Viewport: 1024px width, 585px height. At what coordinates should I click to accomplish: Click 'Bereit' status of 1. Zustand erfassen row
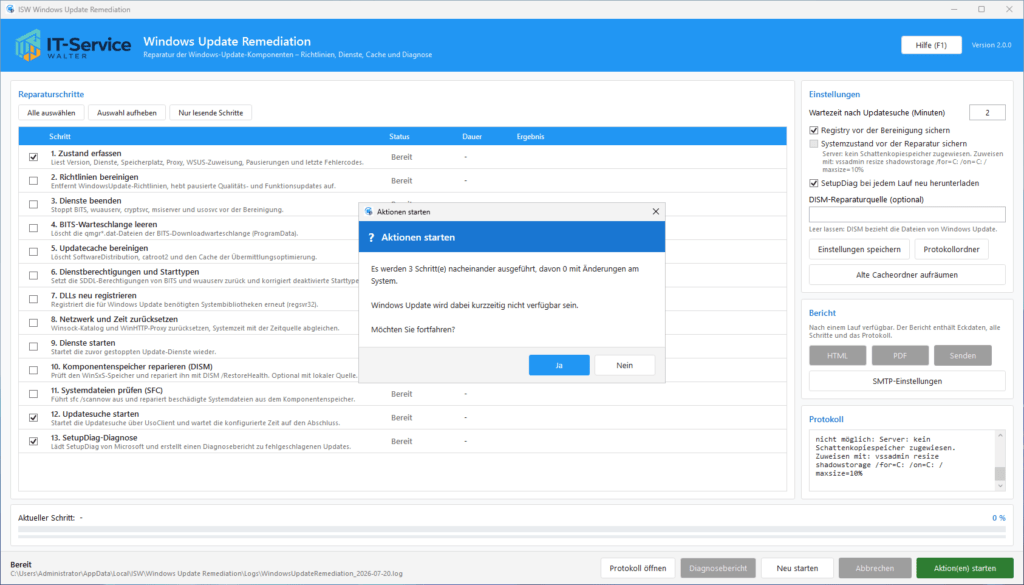pyautogui.click(x=402, y=157)
